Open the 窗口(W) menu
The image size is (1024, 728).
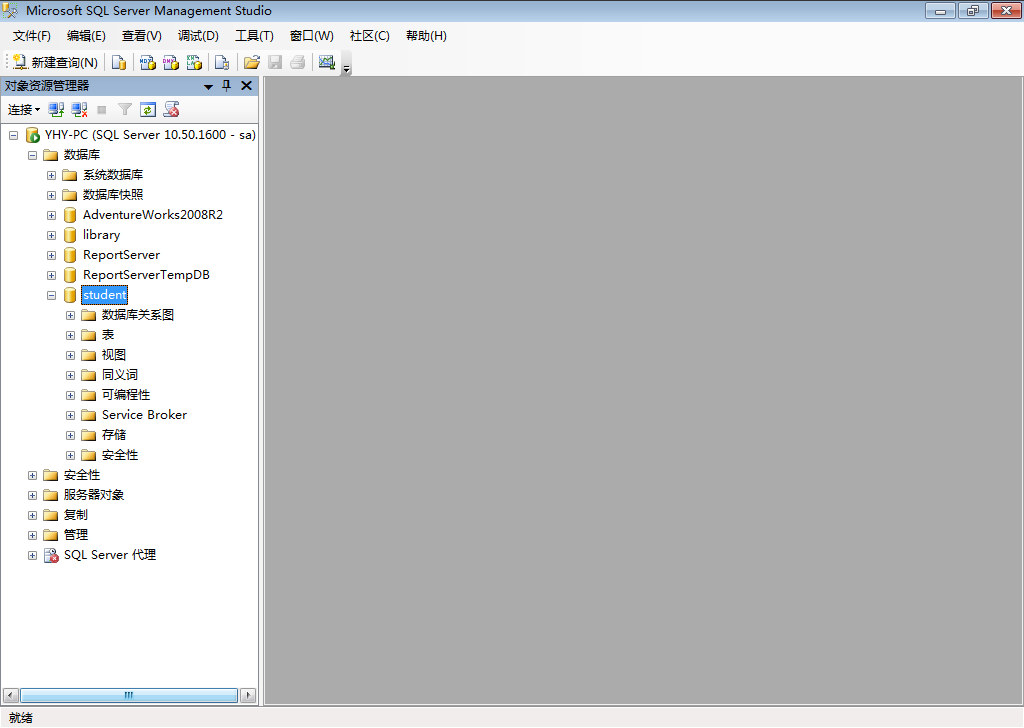pos(312,36)
